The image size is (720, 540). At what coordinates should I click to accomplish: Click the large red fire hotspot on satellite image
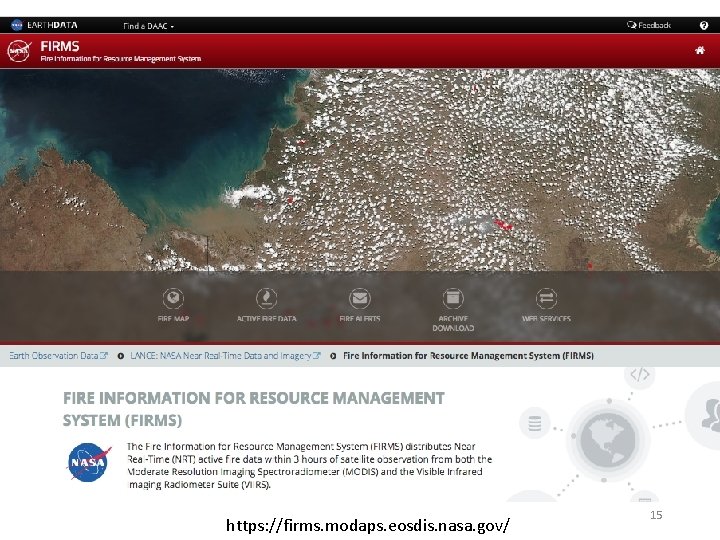coord(503,225)
